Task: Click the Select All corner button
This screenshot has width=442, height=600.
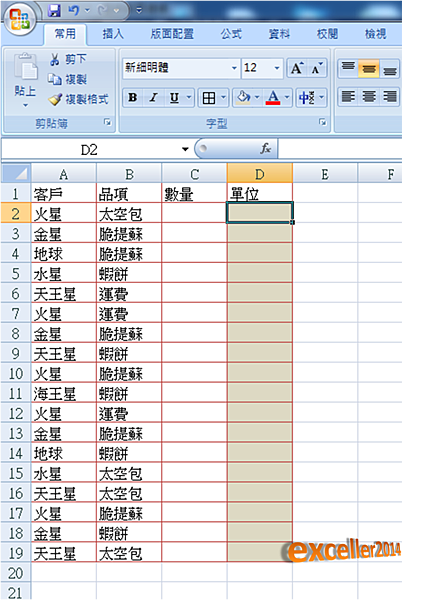Action: 16,174
